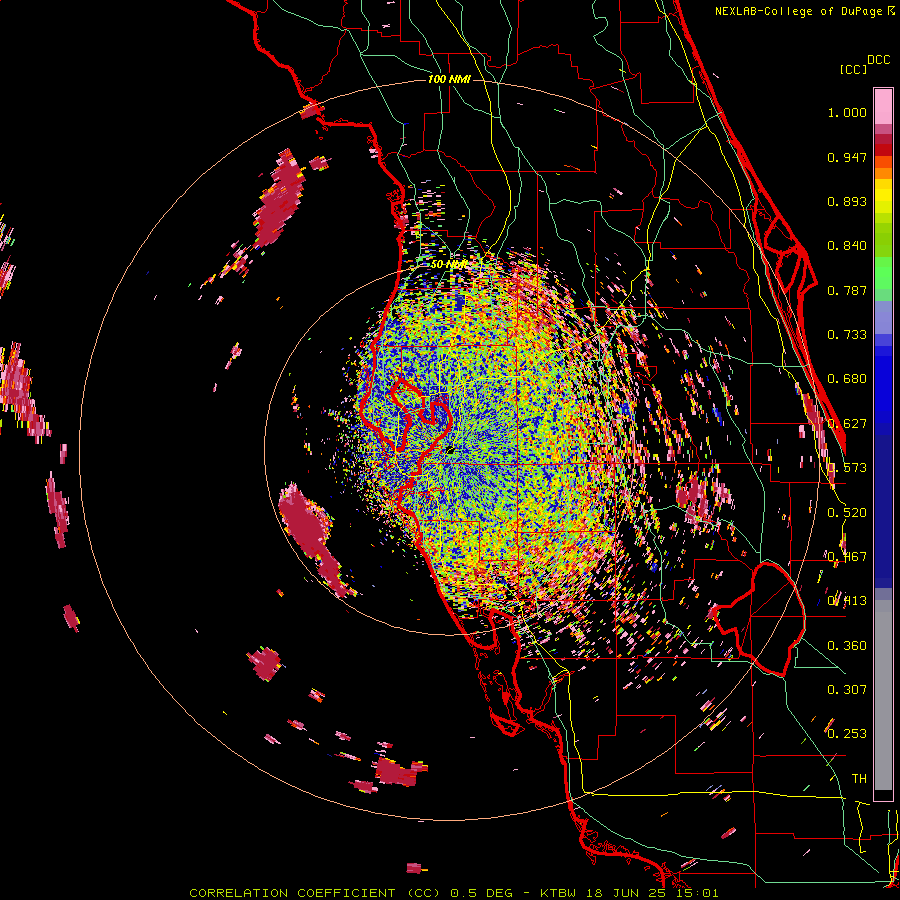Select the 0.787 legend value
The image size is (900, 900).
point(847,290)
